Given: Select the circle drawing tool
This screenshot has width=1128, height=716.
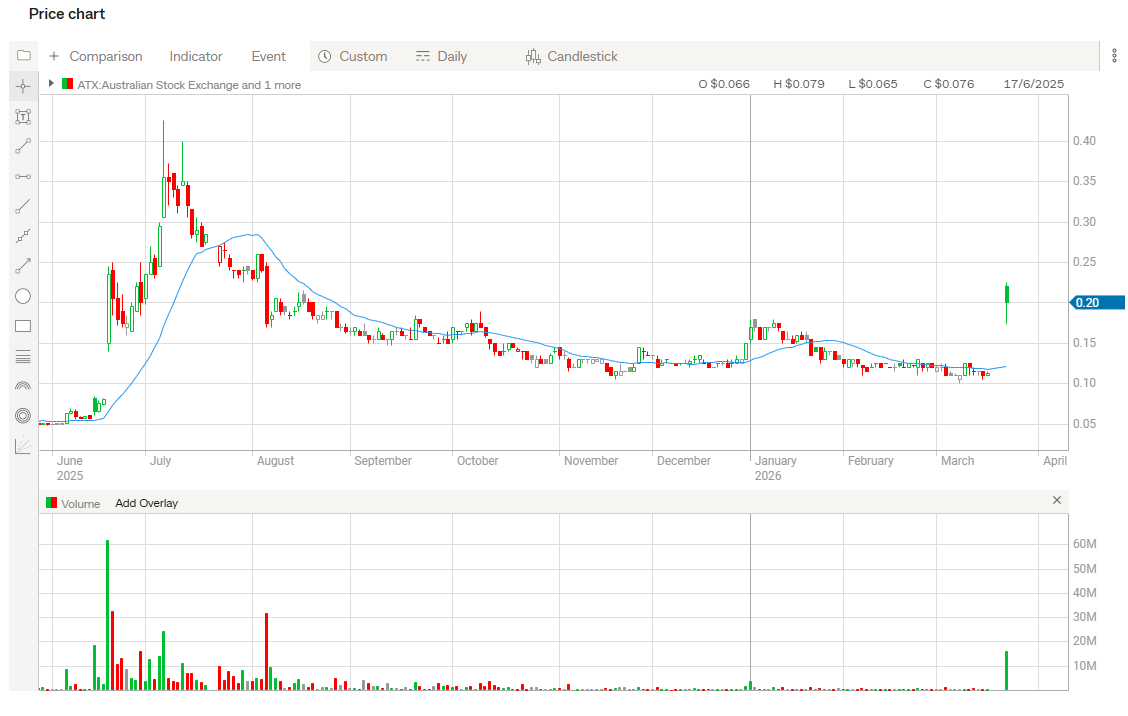Looking at the screenshot, I should pos(23,296).
